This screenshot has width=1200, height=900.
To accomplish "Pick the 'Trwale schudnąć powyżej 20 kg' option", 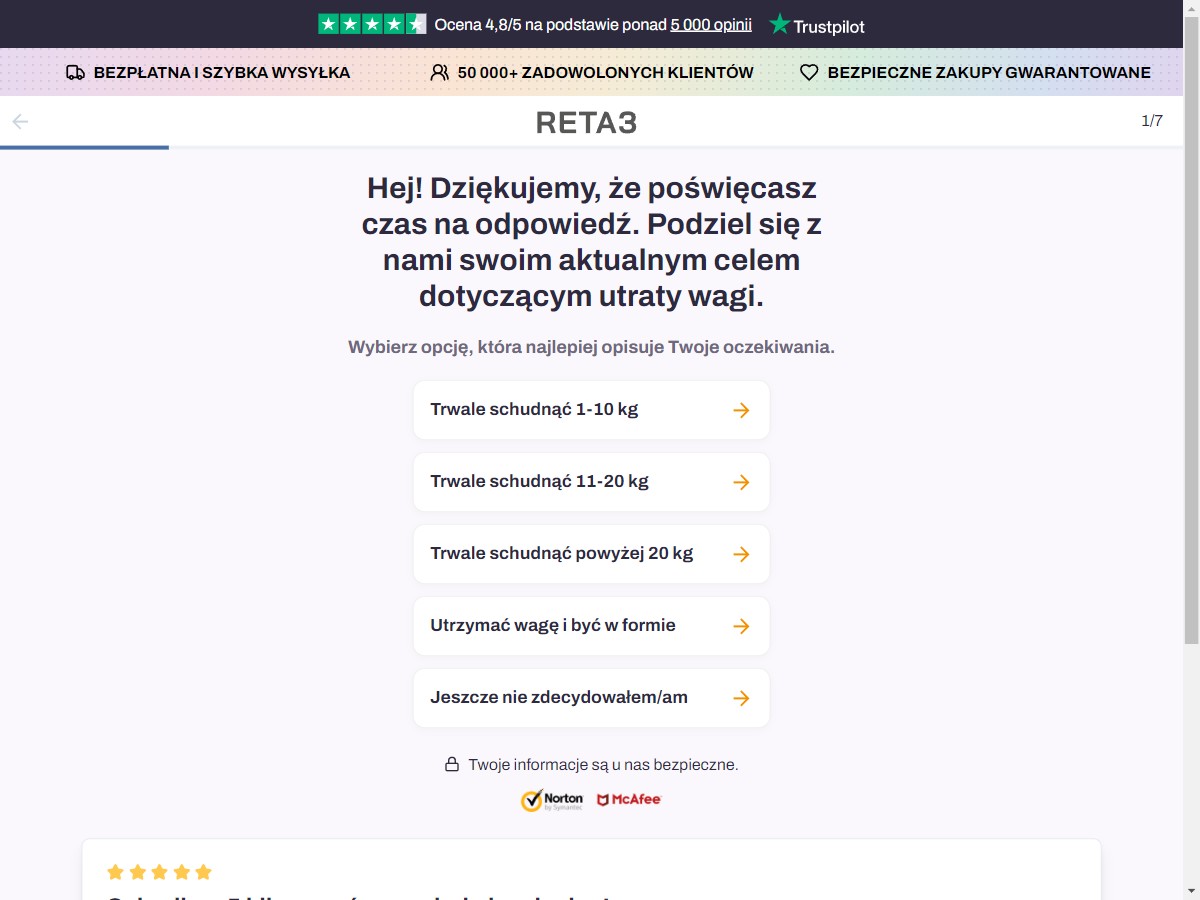I will click(591, 554).
